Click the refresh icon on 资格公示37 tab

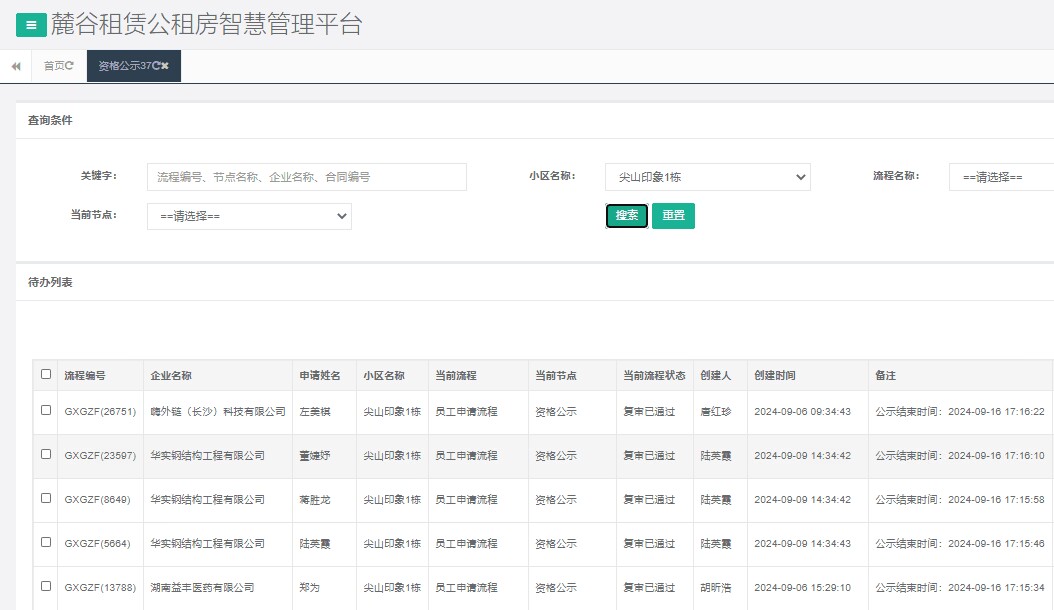tap(156, 66)
